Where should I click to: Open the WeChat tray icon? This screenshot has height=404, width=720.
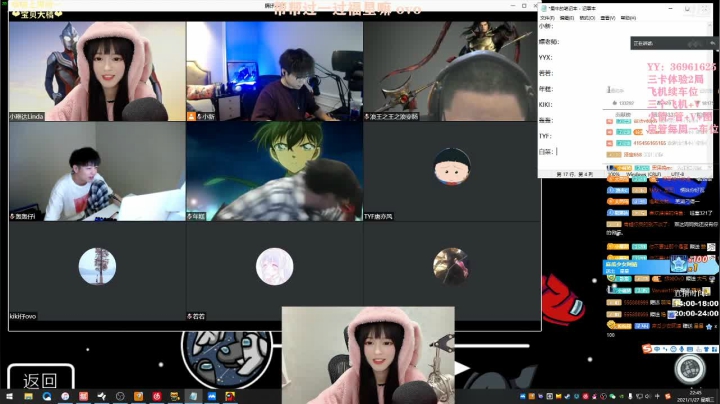point(612,396)
